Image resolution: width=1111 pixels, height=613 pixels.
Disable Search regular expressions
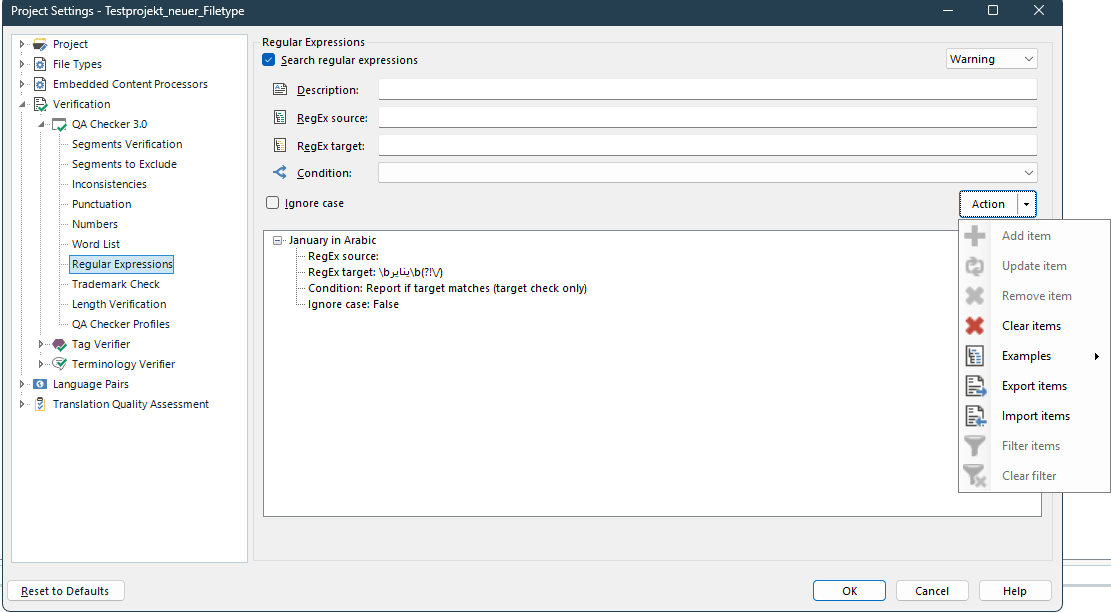268,59
